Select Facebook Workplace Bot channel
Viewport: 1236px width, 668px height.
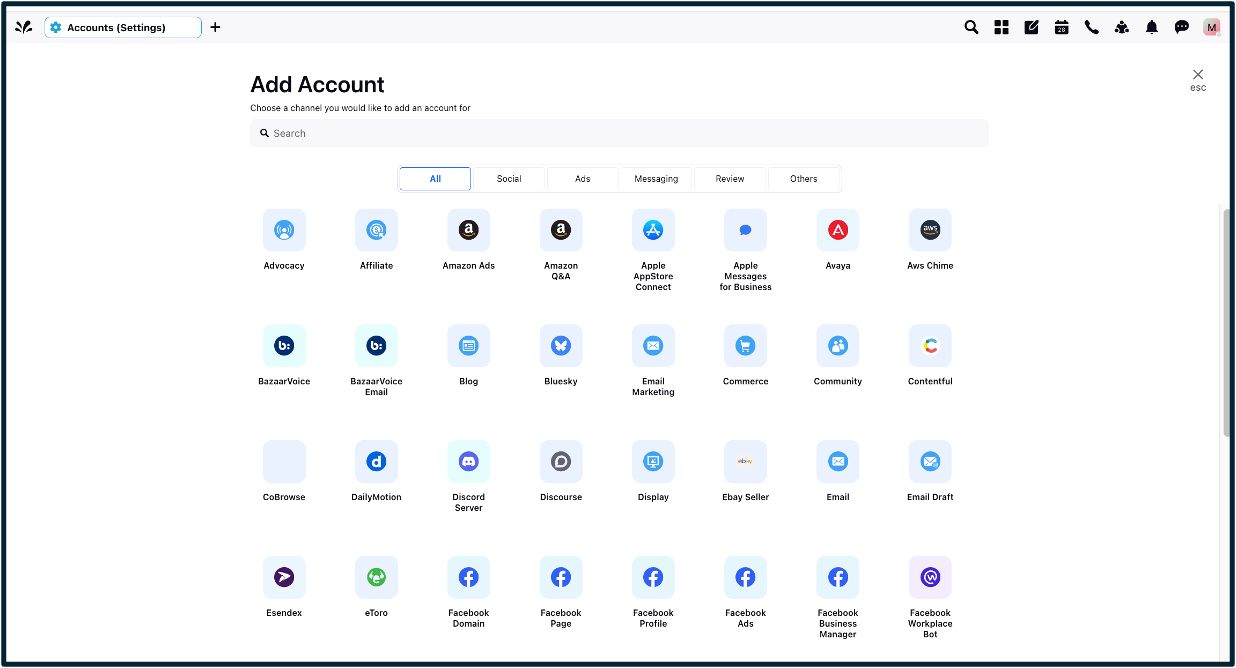930,577
